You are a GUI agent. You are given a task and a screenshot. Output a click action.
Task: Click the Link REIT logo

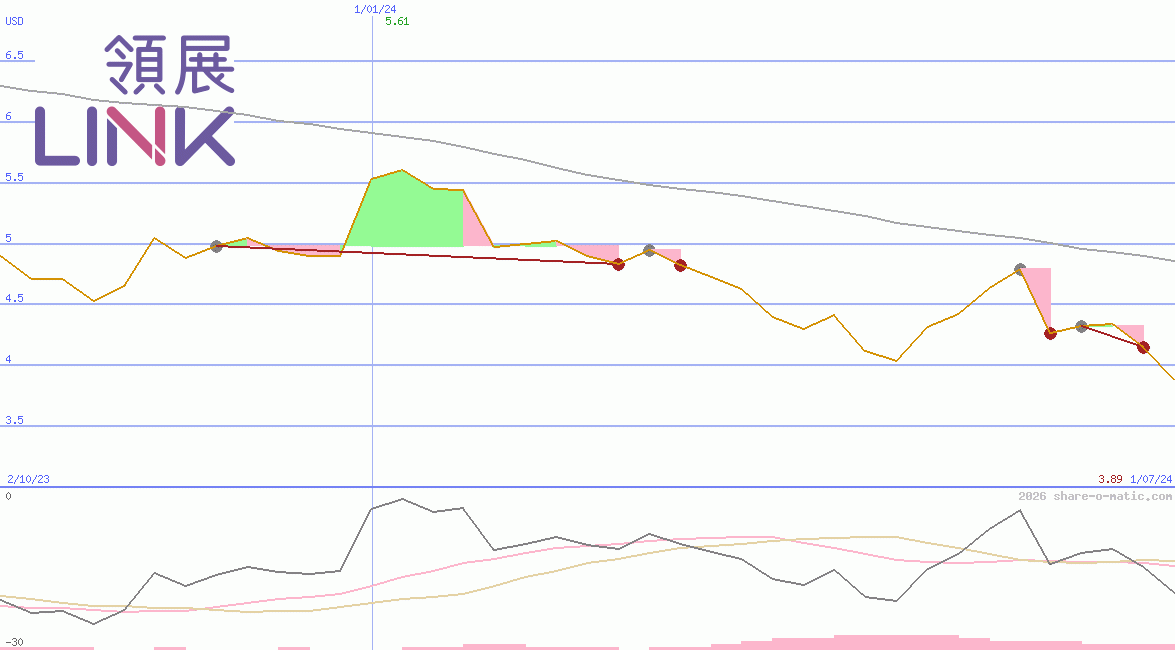135,100
